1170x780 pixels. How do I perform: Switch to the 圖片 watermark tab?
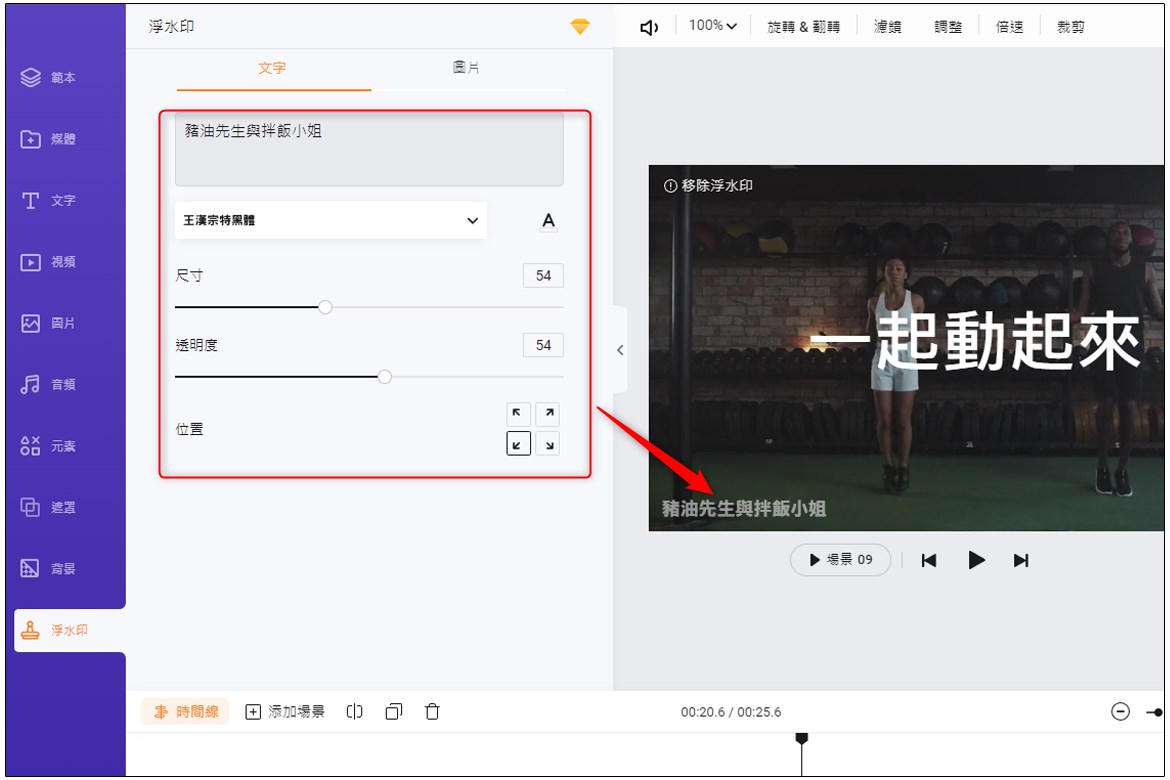coord(467,68)
